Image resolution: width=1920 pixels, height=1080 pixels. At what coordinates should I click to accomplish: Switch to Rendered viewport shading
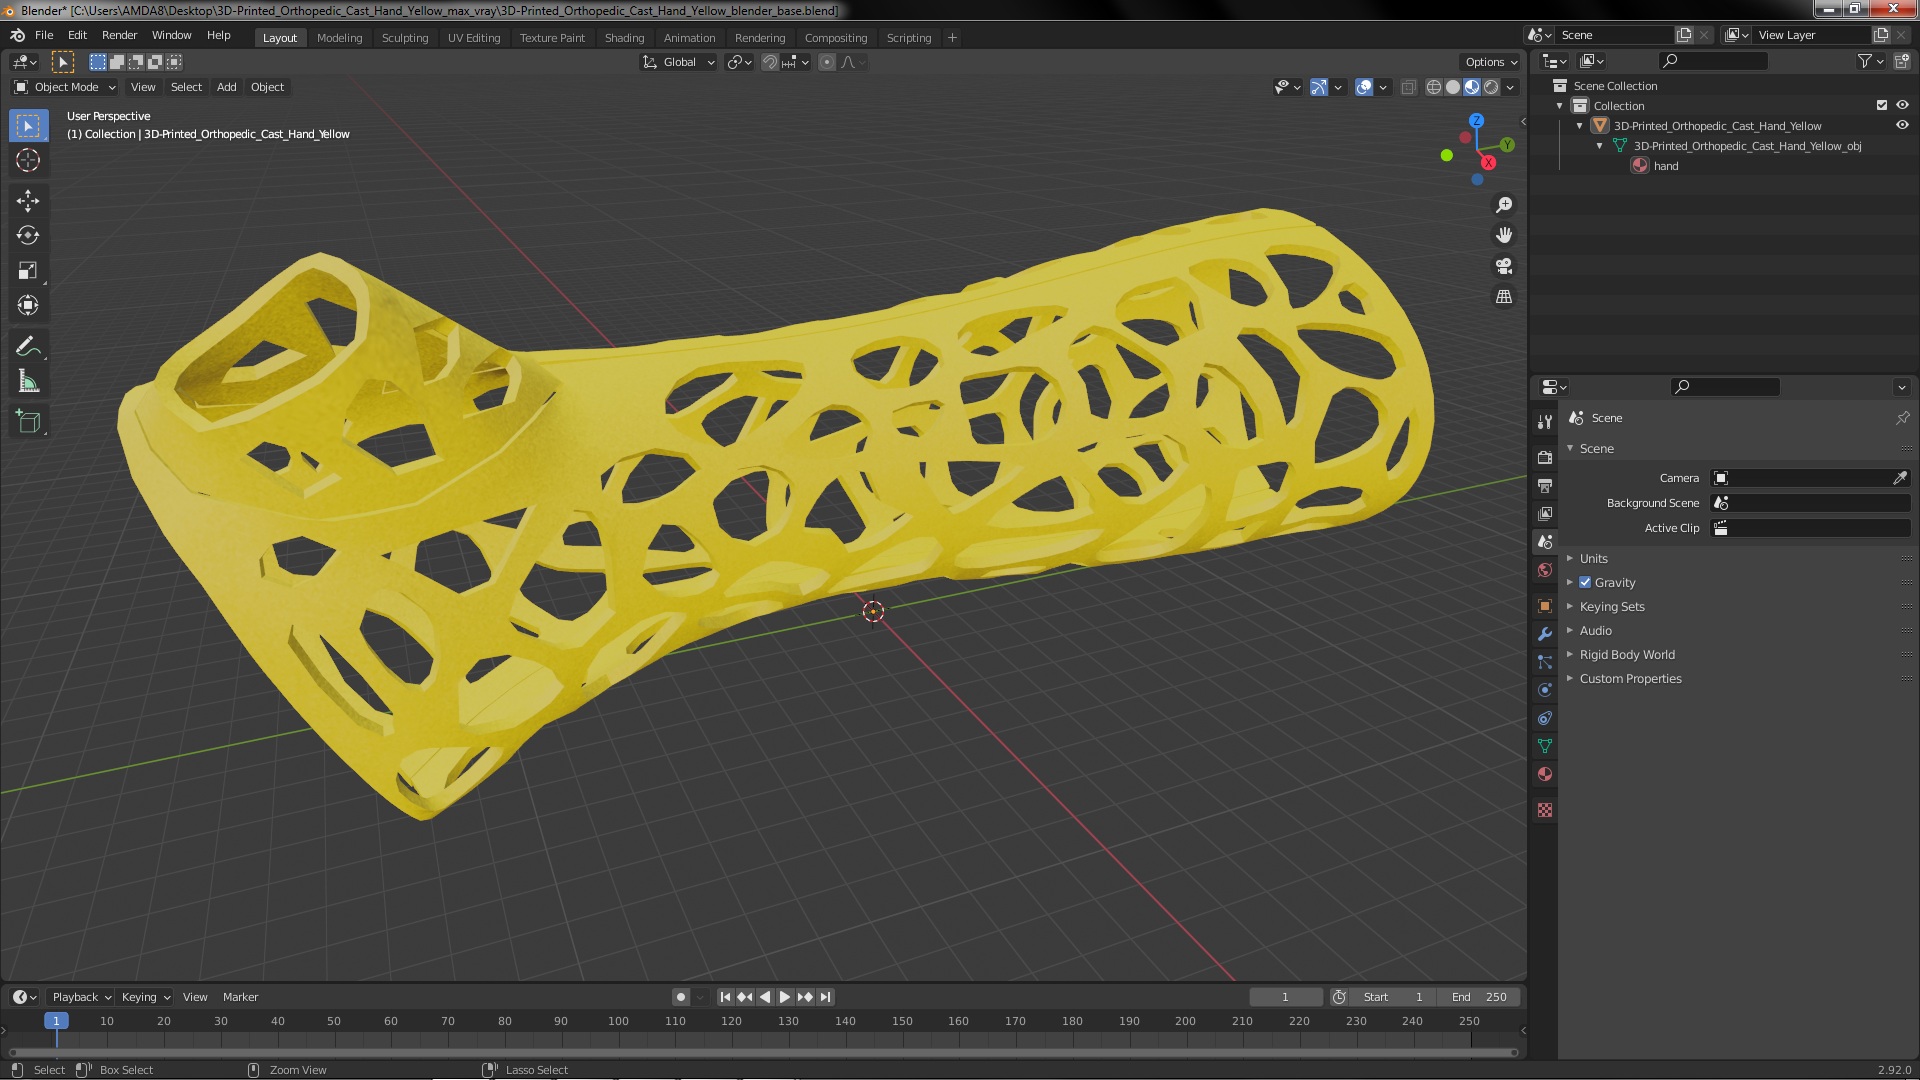coord(1491,87)
